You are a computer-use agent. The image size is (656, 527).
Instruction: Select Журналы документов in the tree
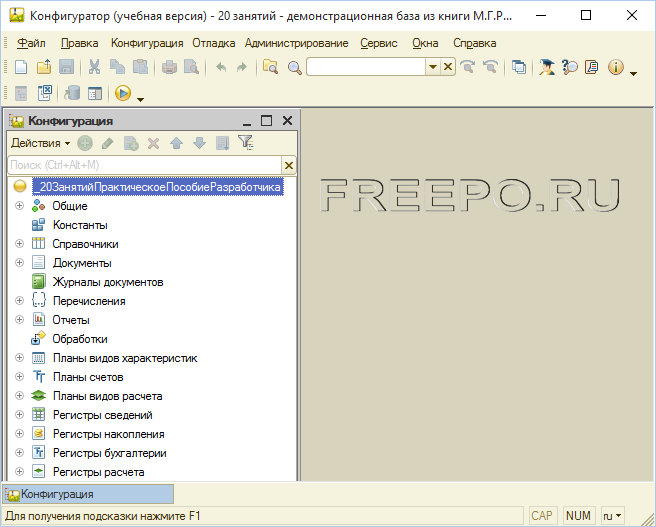[x=108, y=282]
